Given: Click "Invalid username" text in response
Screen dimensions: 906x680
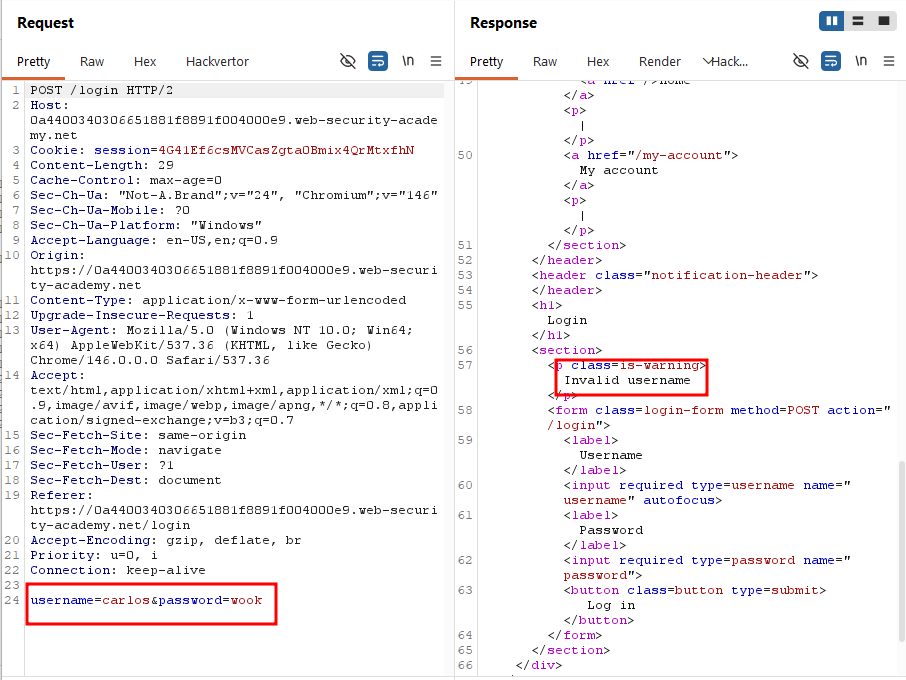Looking at the screenshot, I should 627,380.
